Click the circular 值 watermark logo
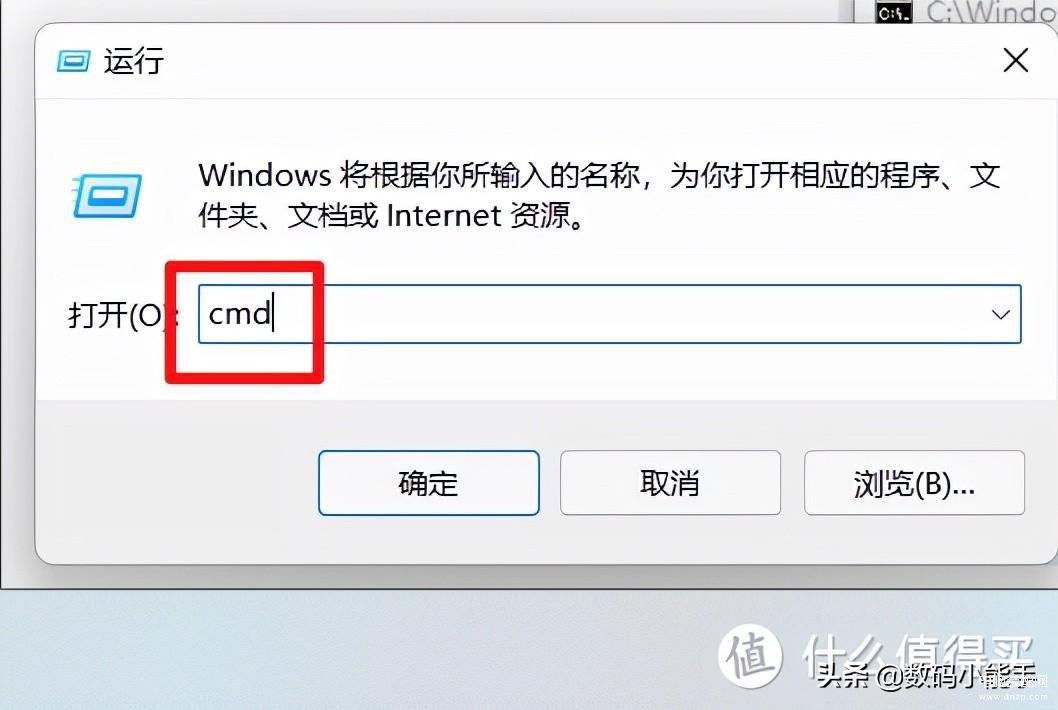 tap(750, 655)
